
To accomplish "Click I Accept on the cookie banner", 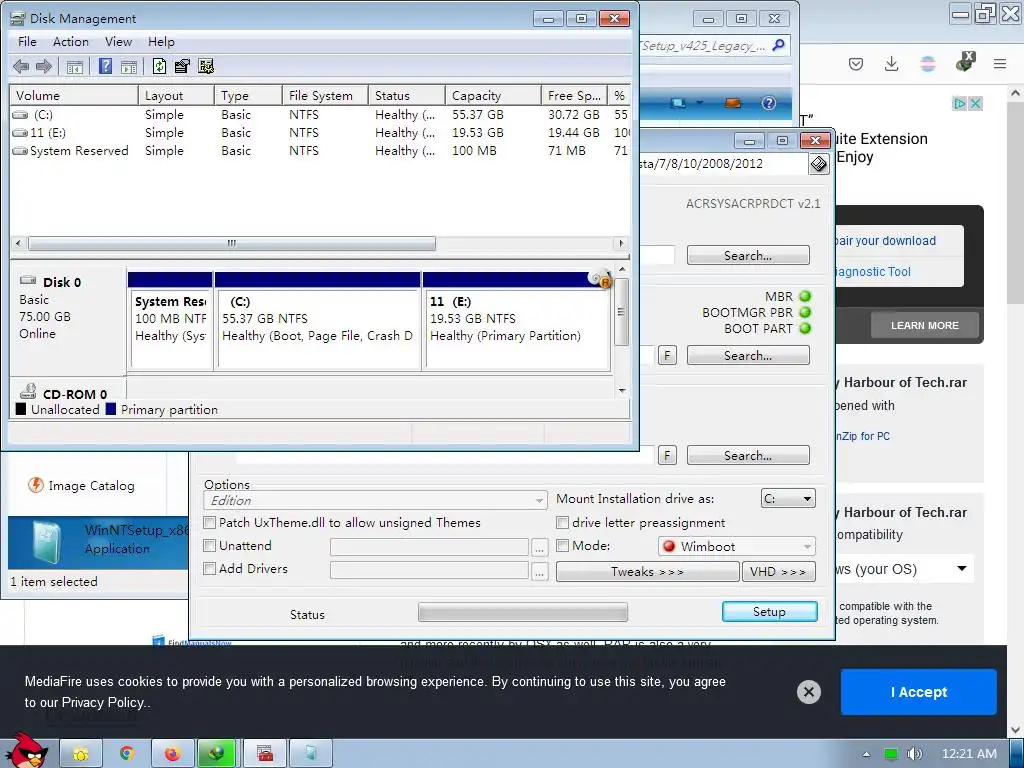I will point(918,692).
